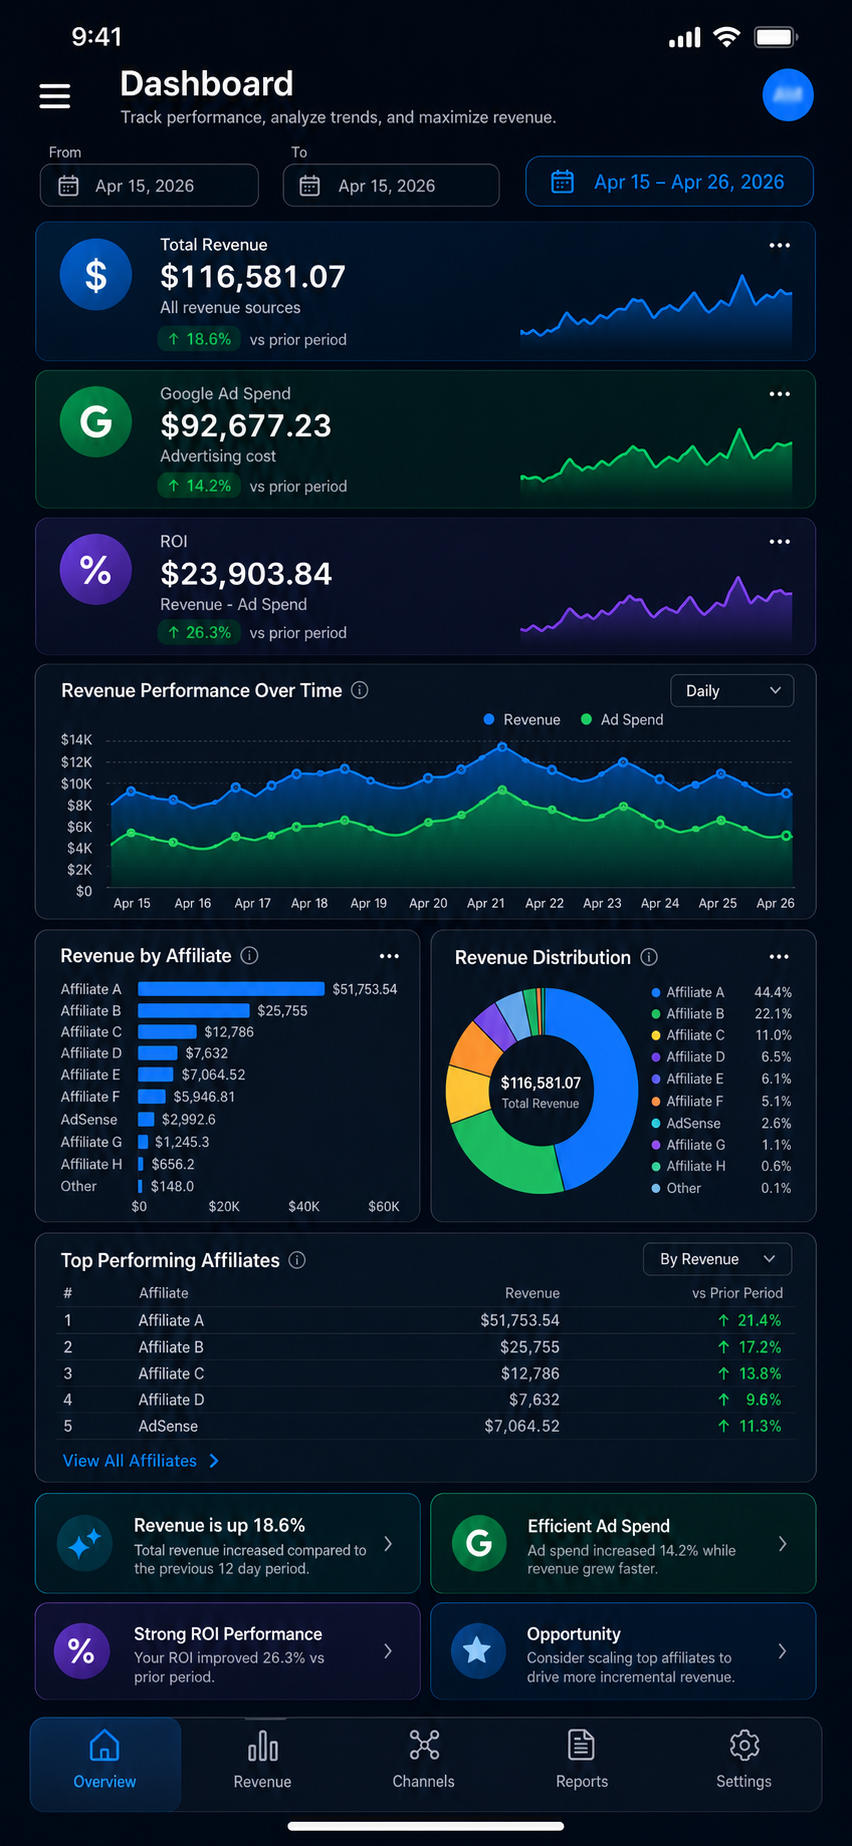Open the To date picker field
Screen dimensions: 852x1846
pyautogui.click(x=391, y=186)
